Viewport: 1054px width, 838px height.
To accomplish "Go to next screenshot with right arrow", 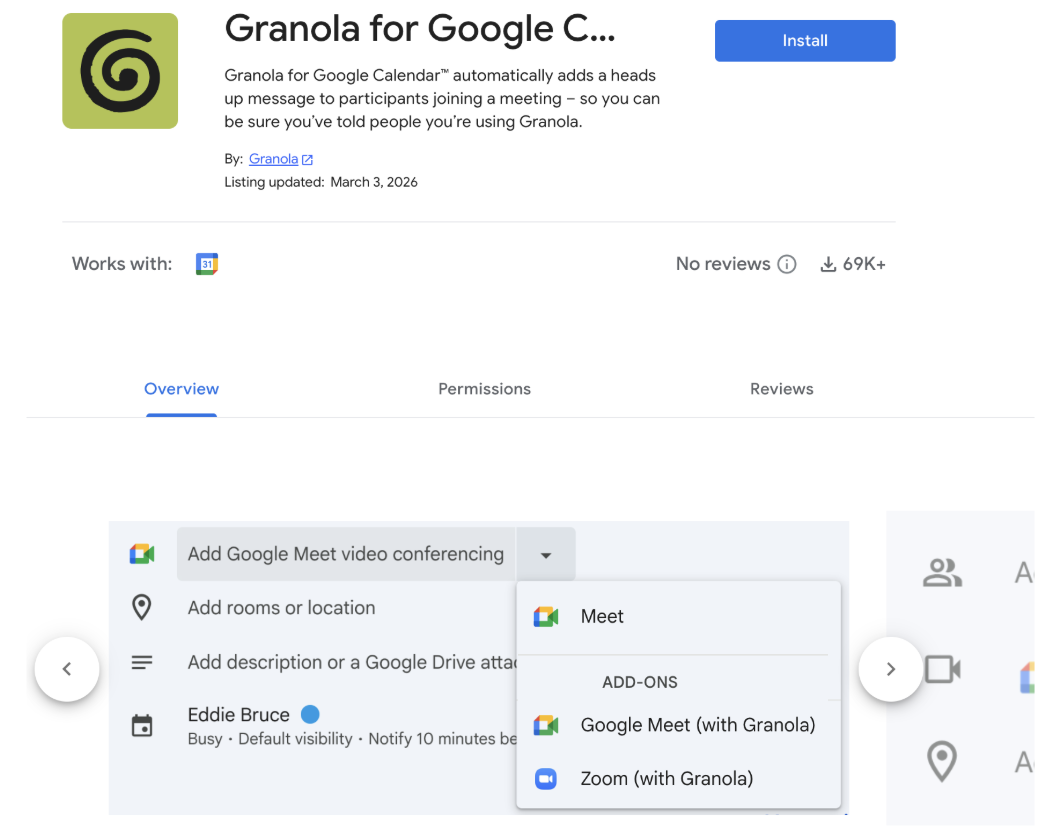I will pyautogui.click(x=891, y=669).
